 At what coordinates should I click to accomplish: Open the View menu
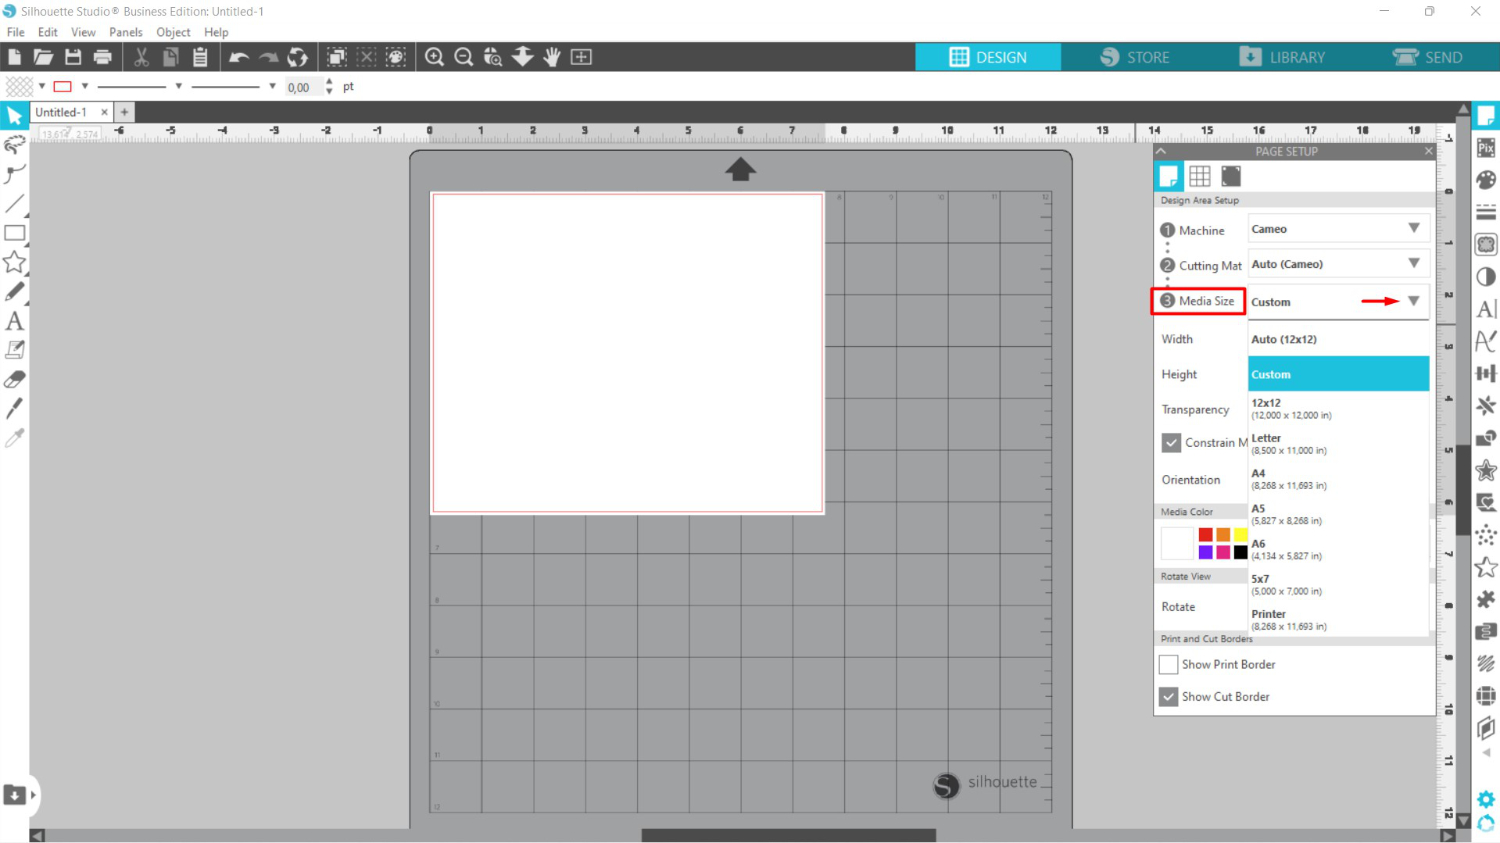[83, 32]
